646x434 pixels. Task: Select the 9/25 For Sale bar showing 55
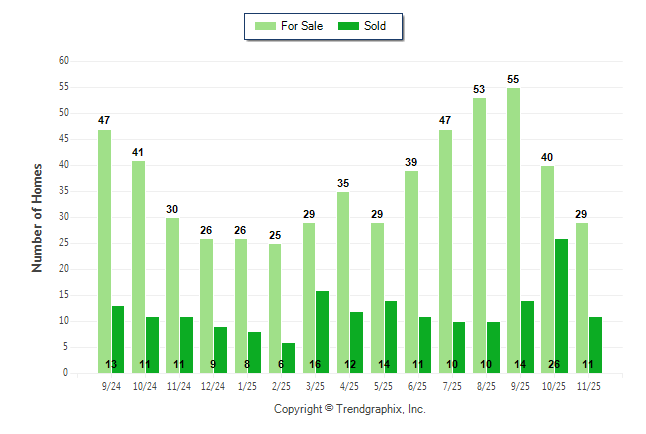click(x=513, y=230)
